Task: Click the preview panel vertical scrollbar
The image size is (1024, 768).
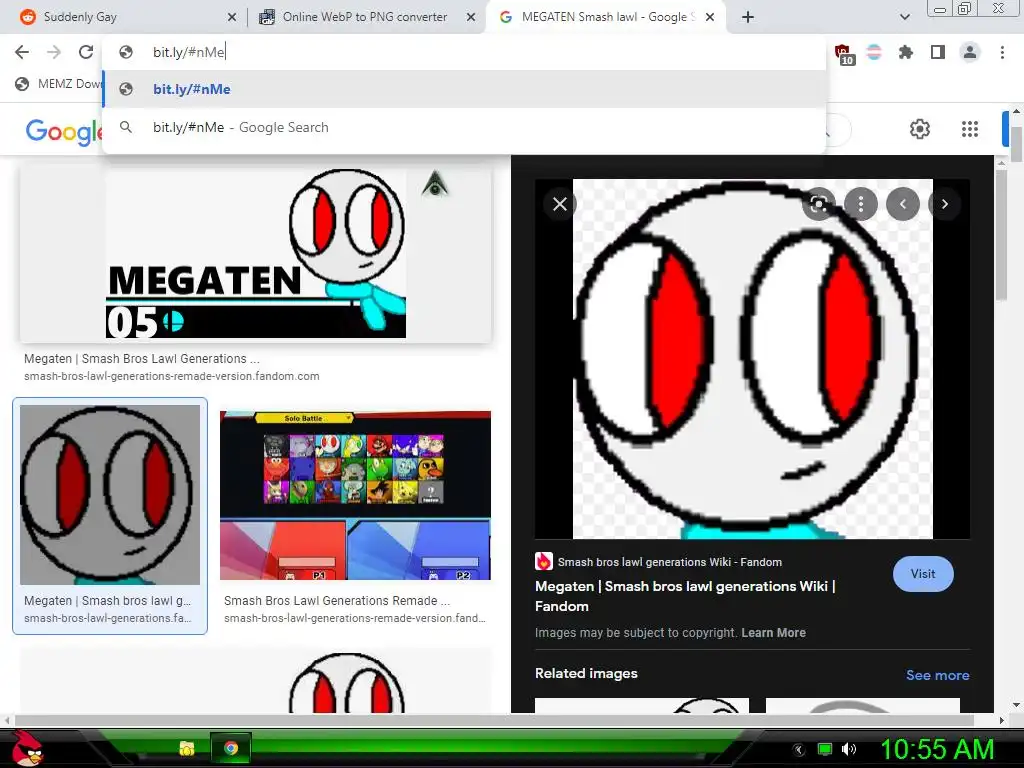Action: click(x=1000, y=235)
